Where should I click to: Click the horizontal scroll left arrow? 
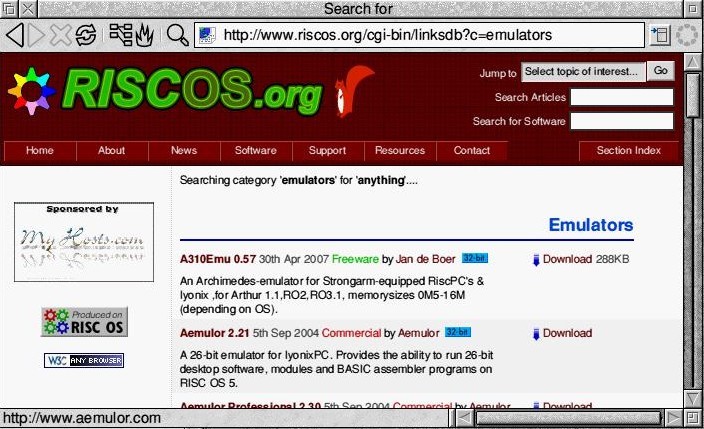464,418
